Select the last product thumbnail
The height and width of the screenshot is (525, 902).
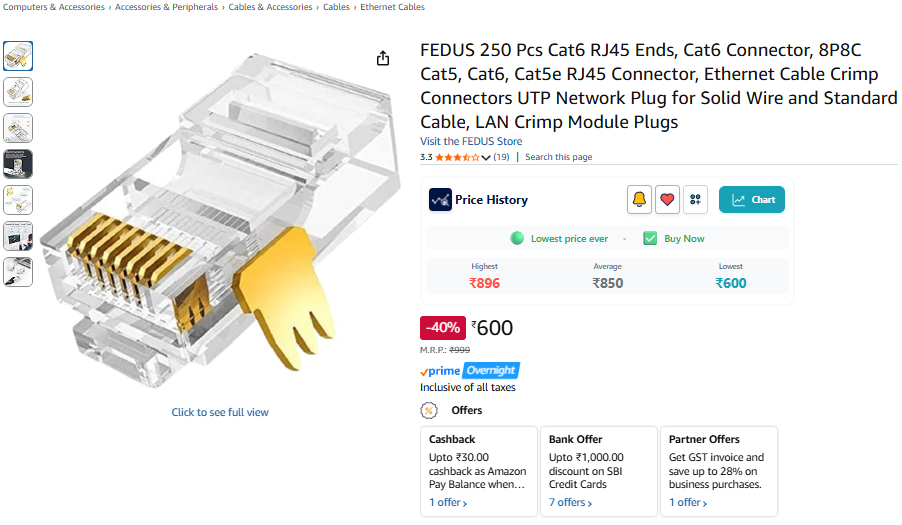pos(18,272)
